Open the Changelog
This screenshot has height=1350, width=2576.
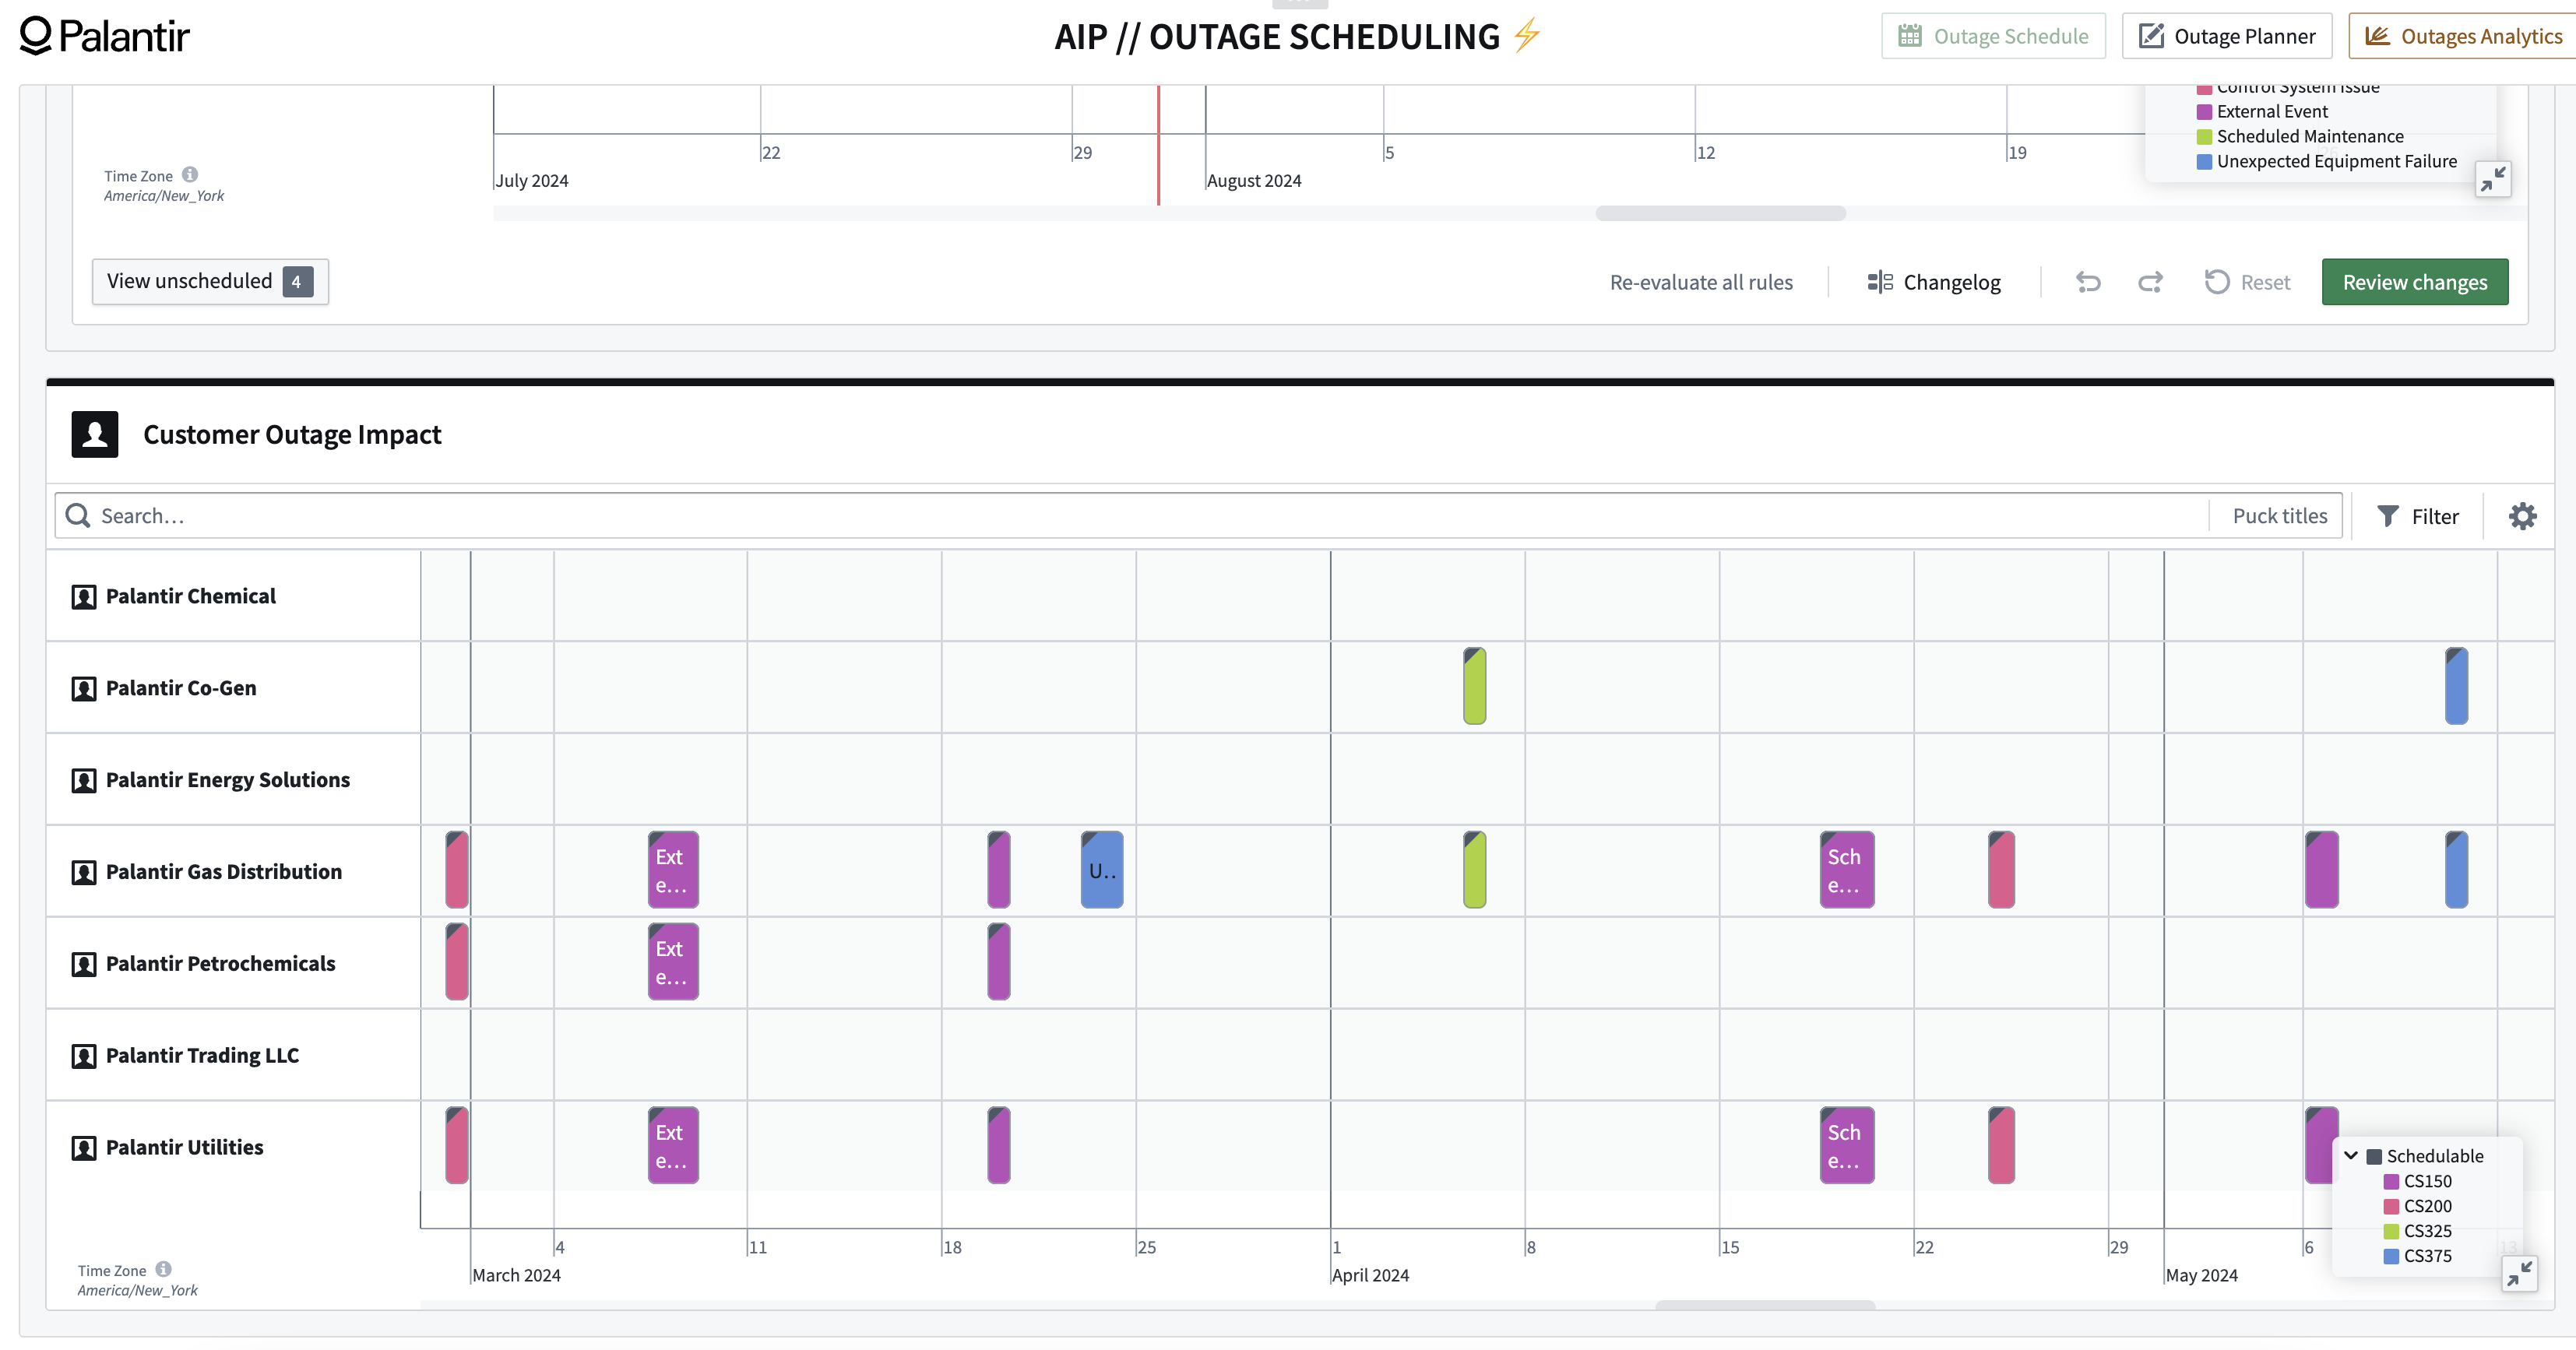click(1934, 282)
